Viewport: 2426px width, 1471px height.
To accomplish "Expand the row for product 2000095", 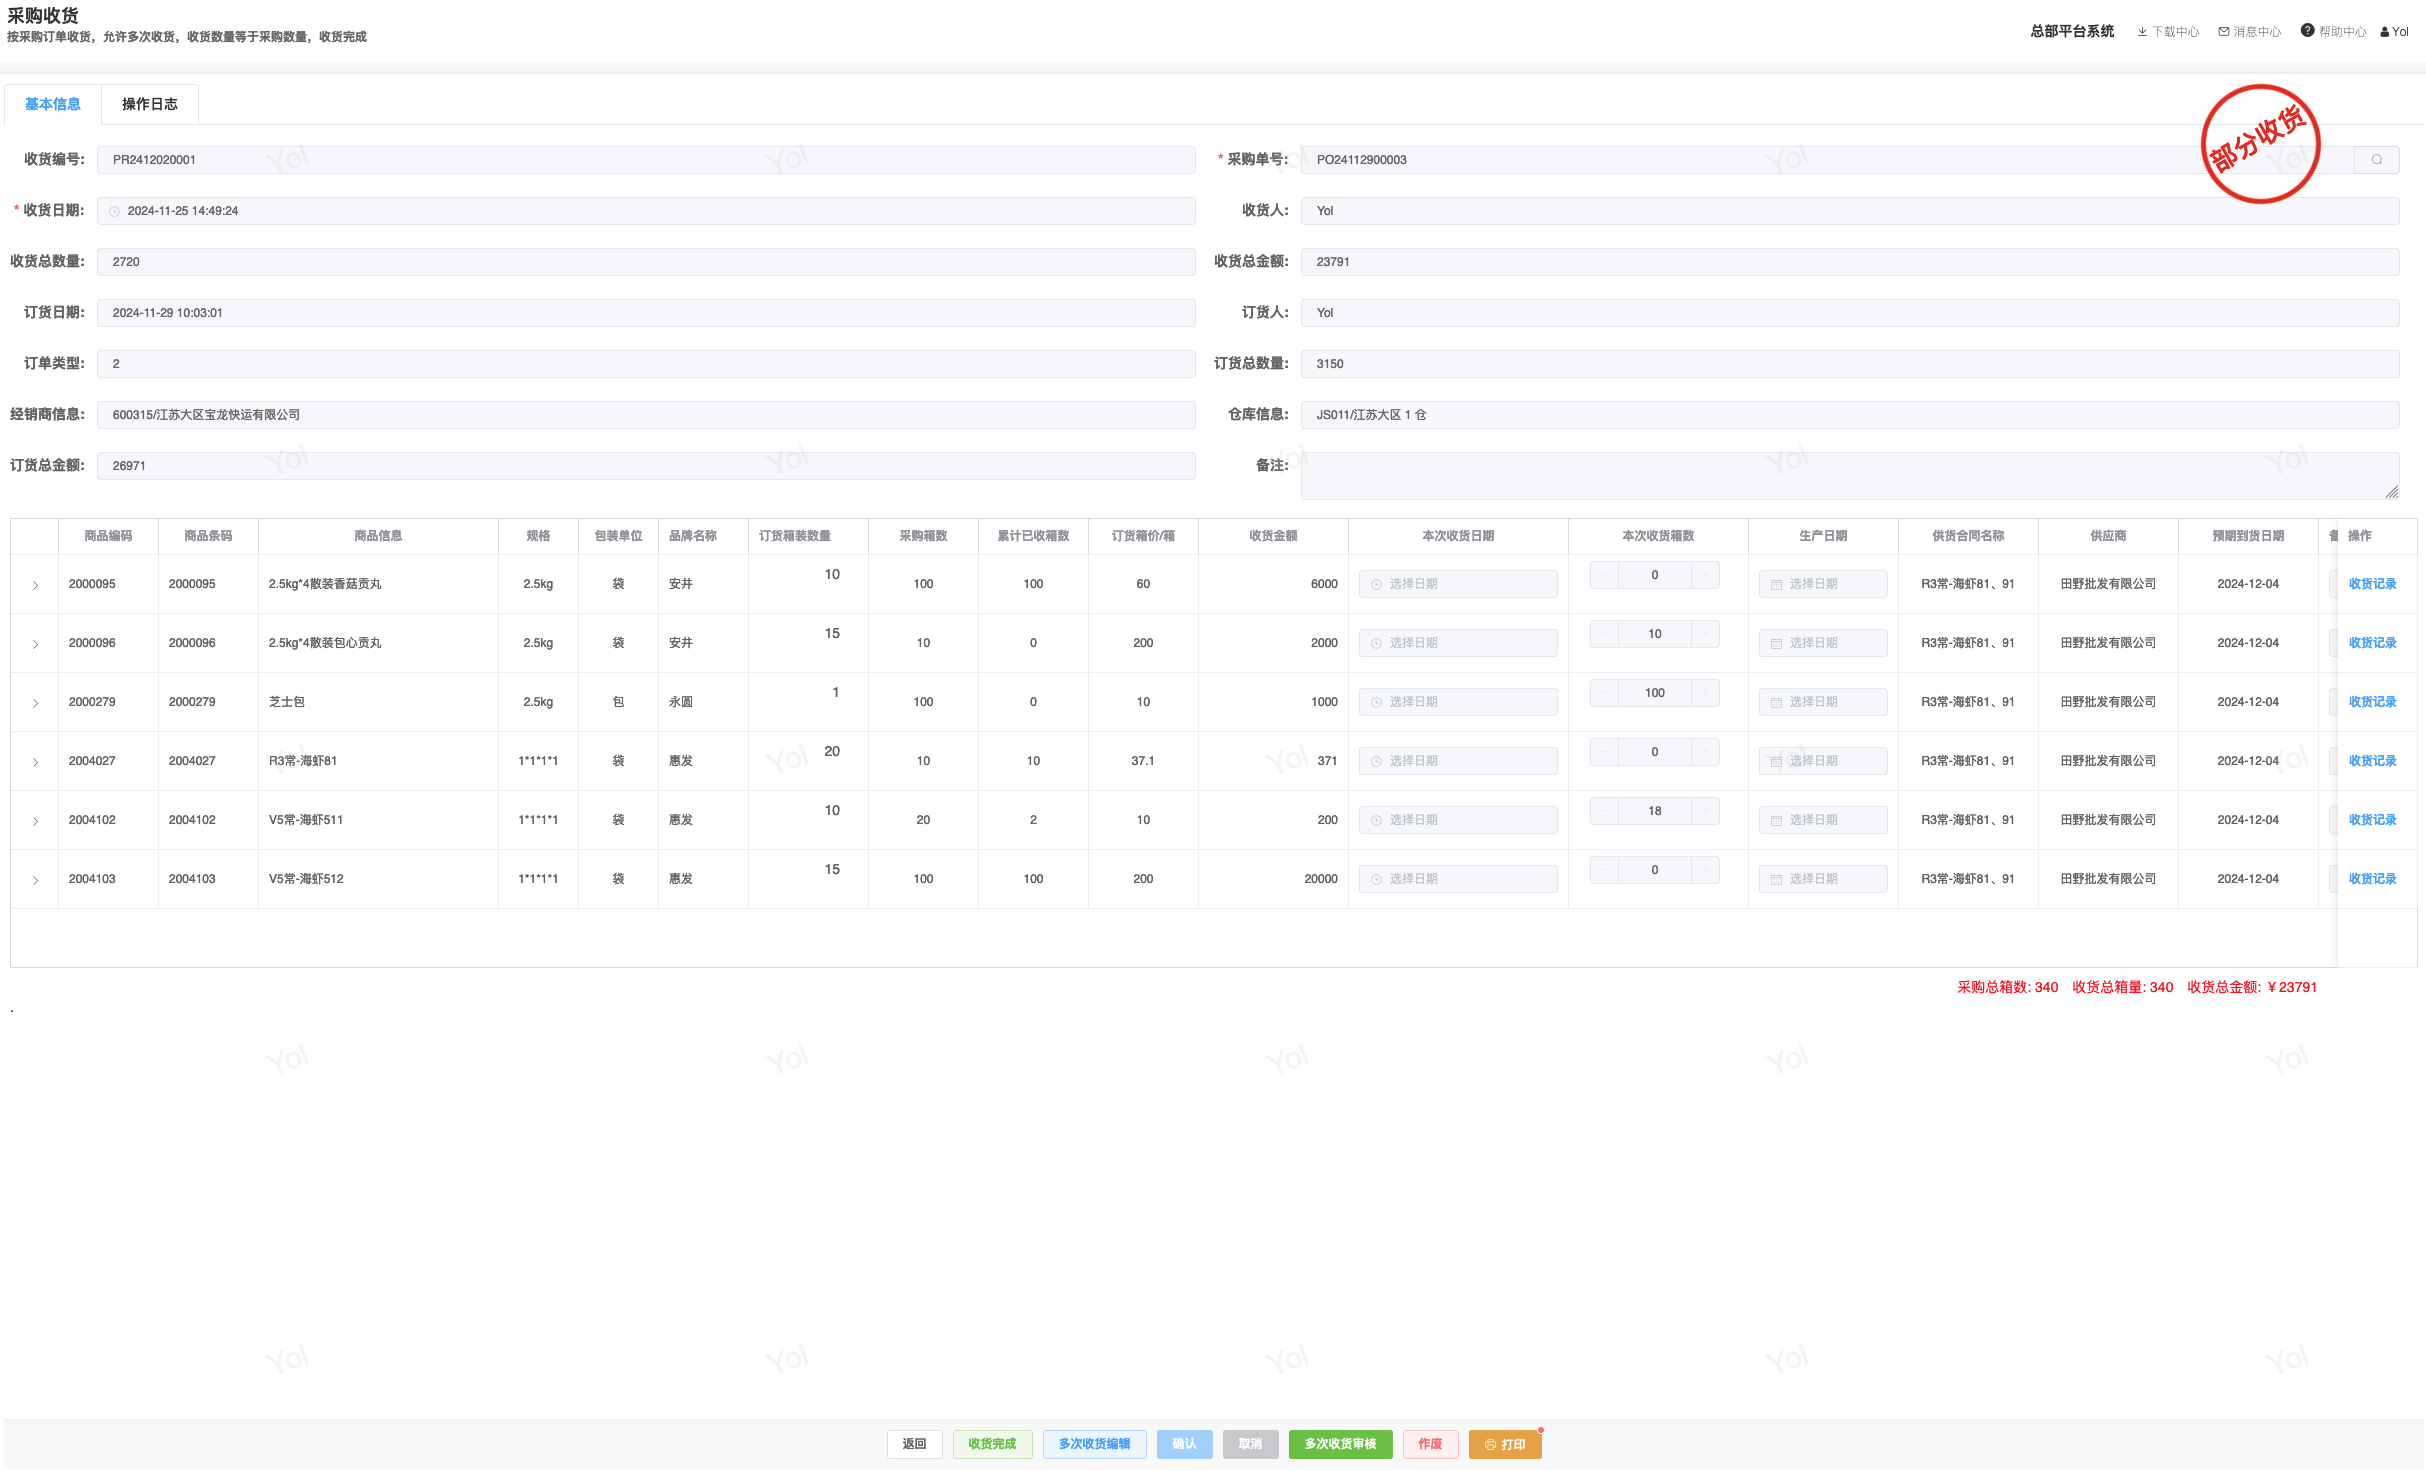I will (35, 585).
